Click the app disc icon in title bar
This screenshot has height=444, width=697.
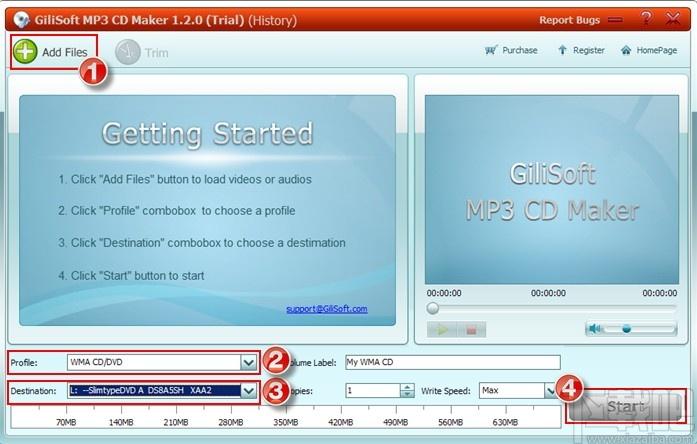pos(21,20)
